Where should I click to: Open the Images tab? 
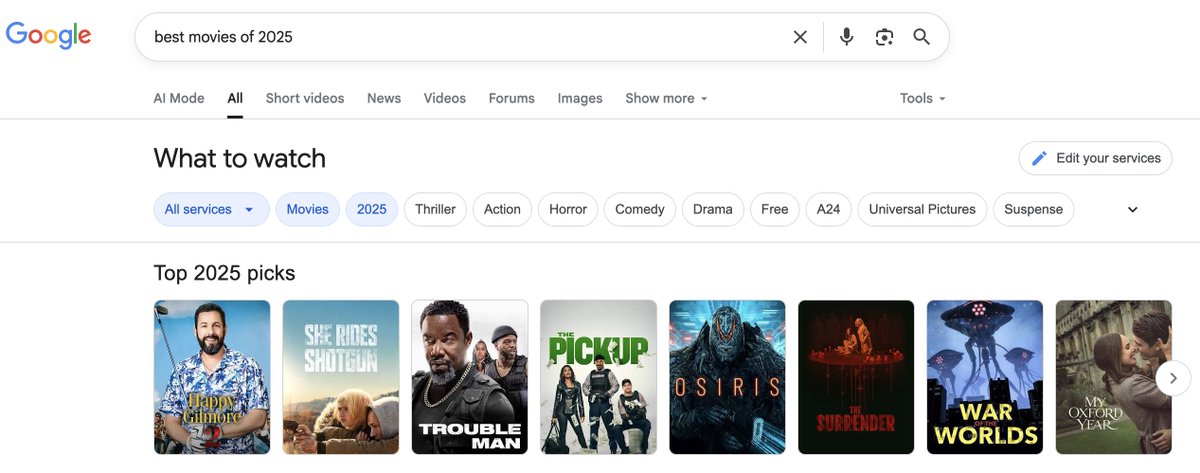coord(580,98)
